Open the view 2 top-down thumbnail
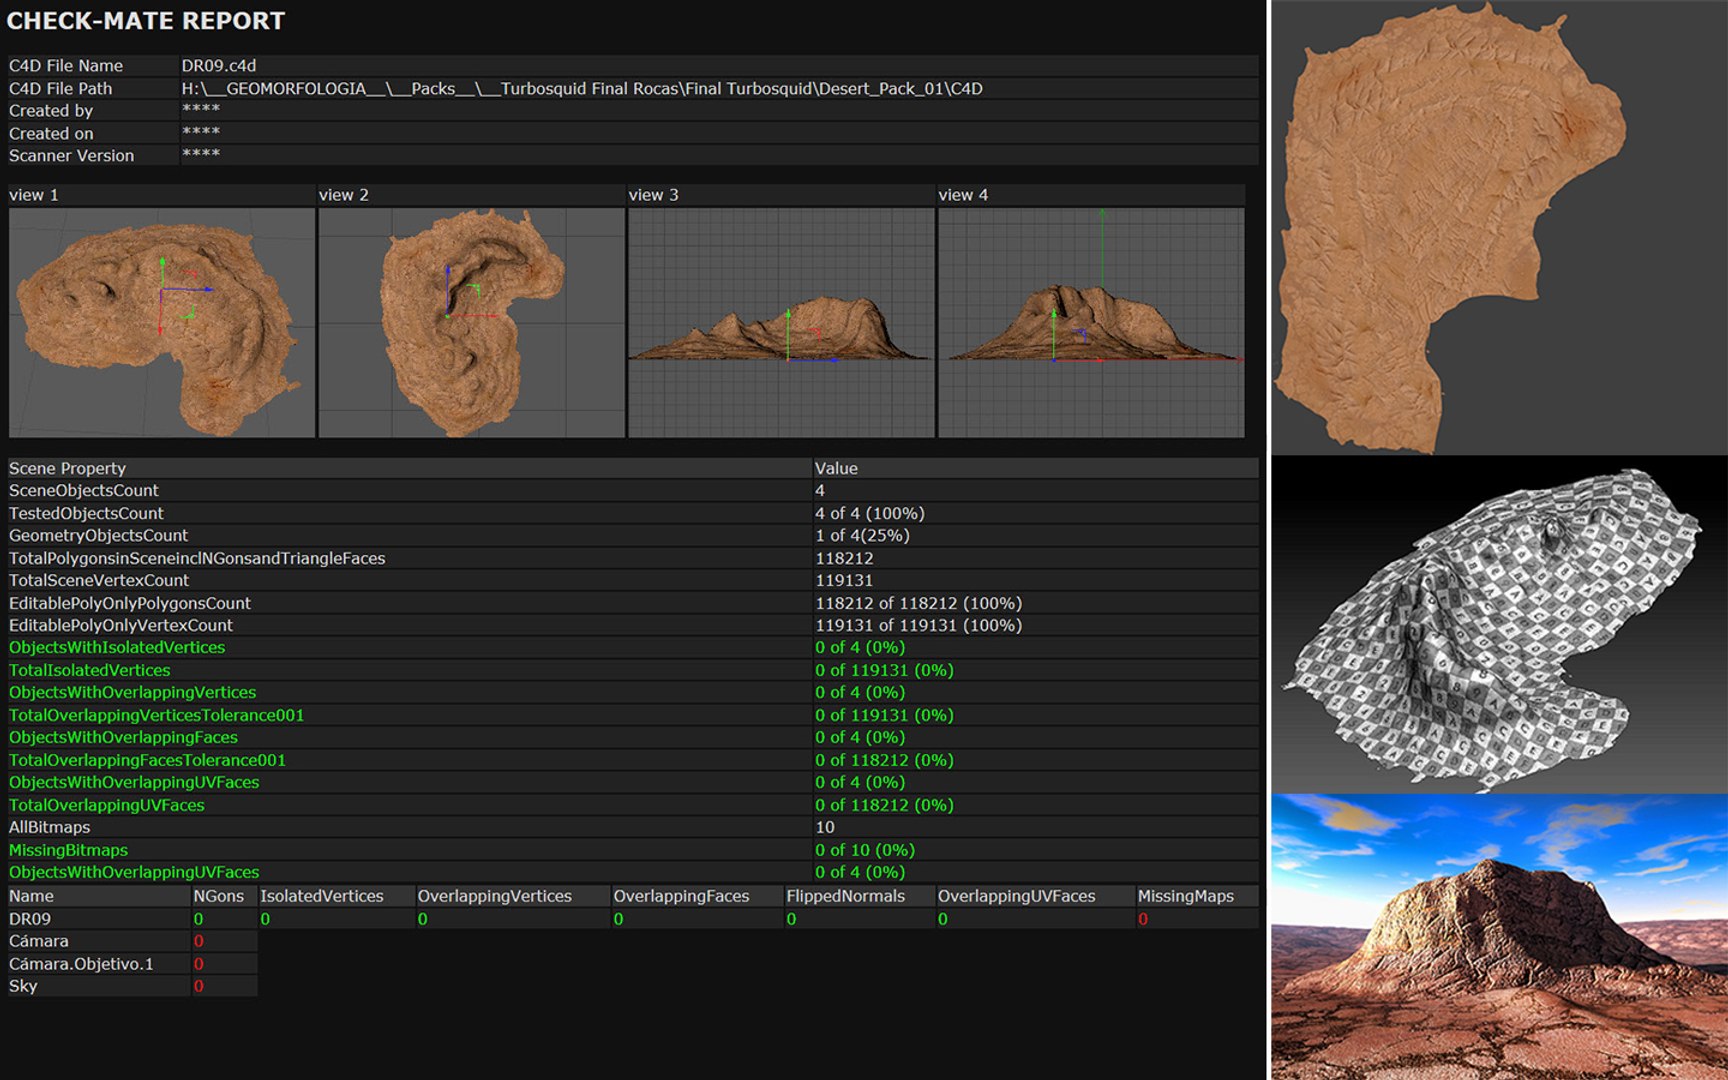 (x=471, y=323)
